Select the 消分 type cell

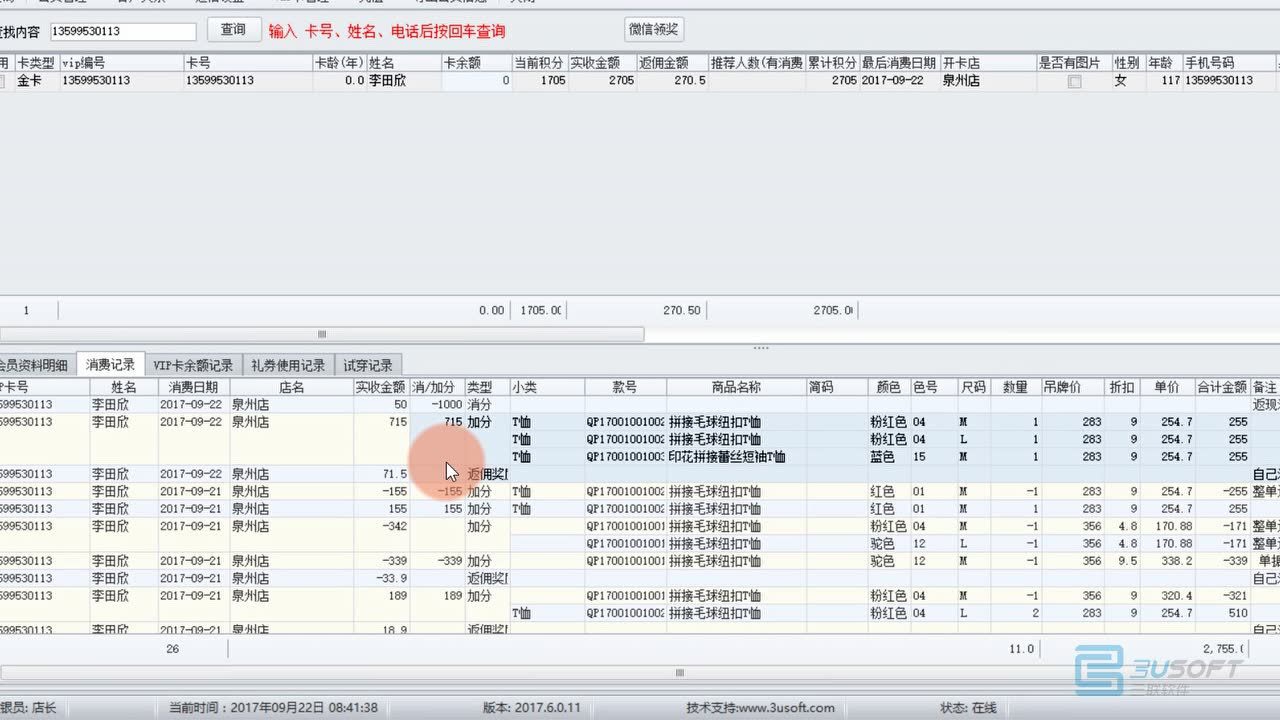(486, 405)
